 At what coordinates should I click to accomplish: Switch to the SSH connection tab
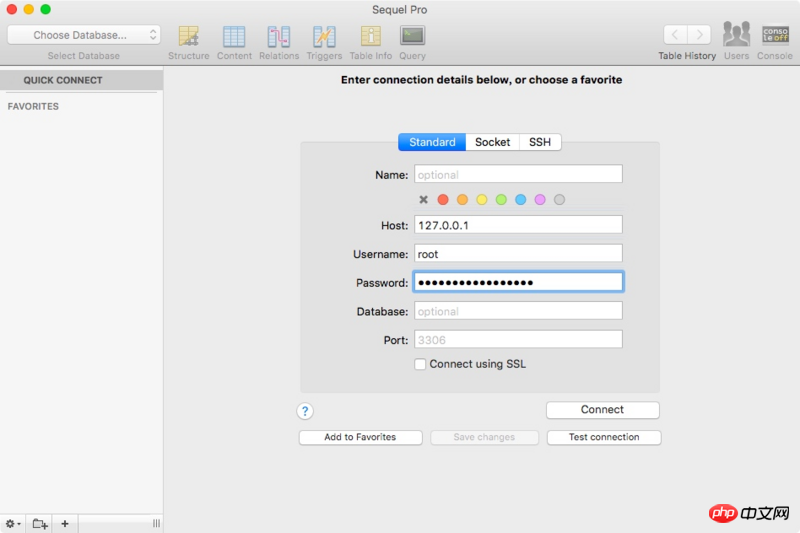(x=540, y=142)
